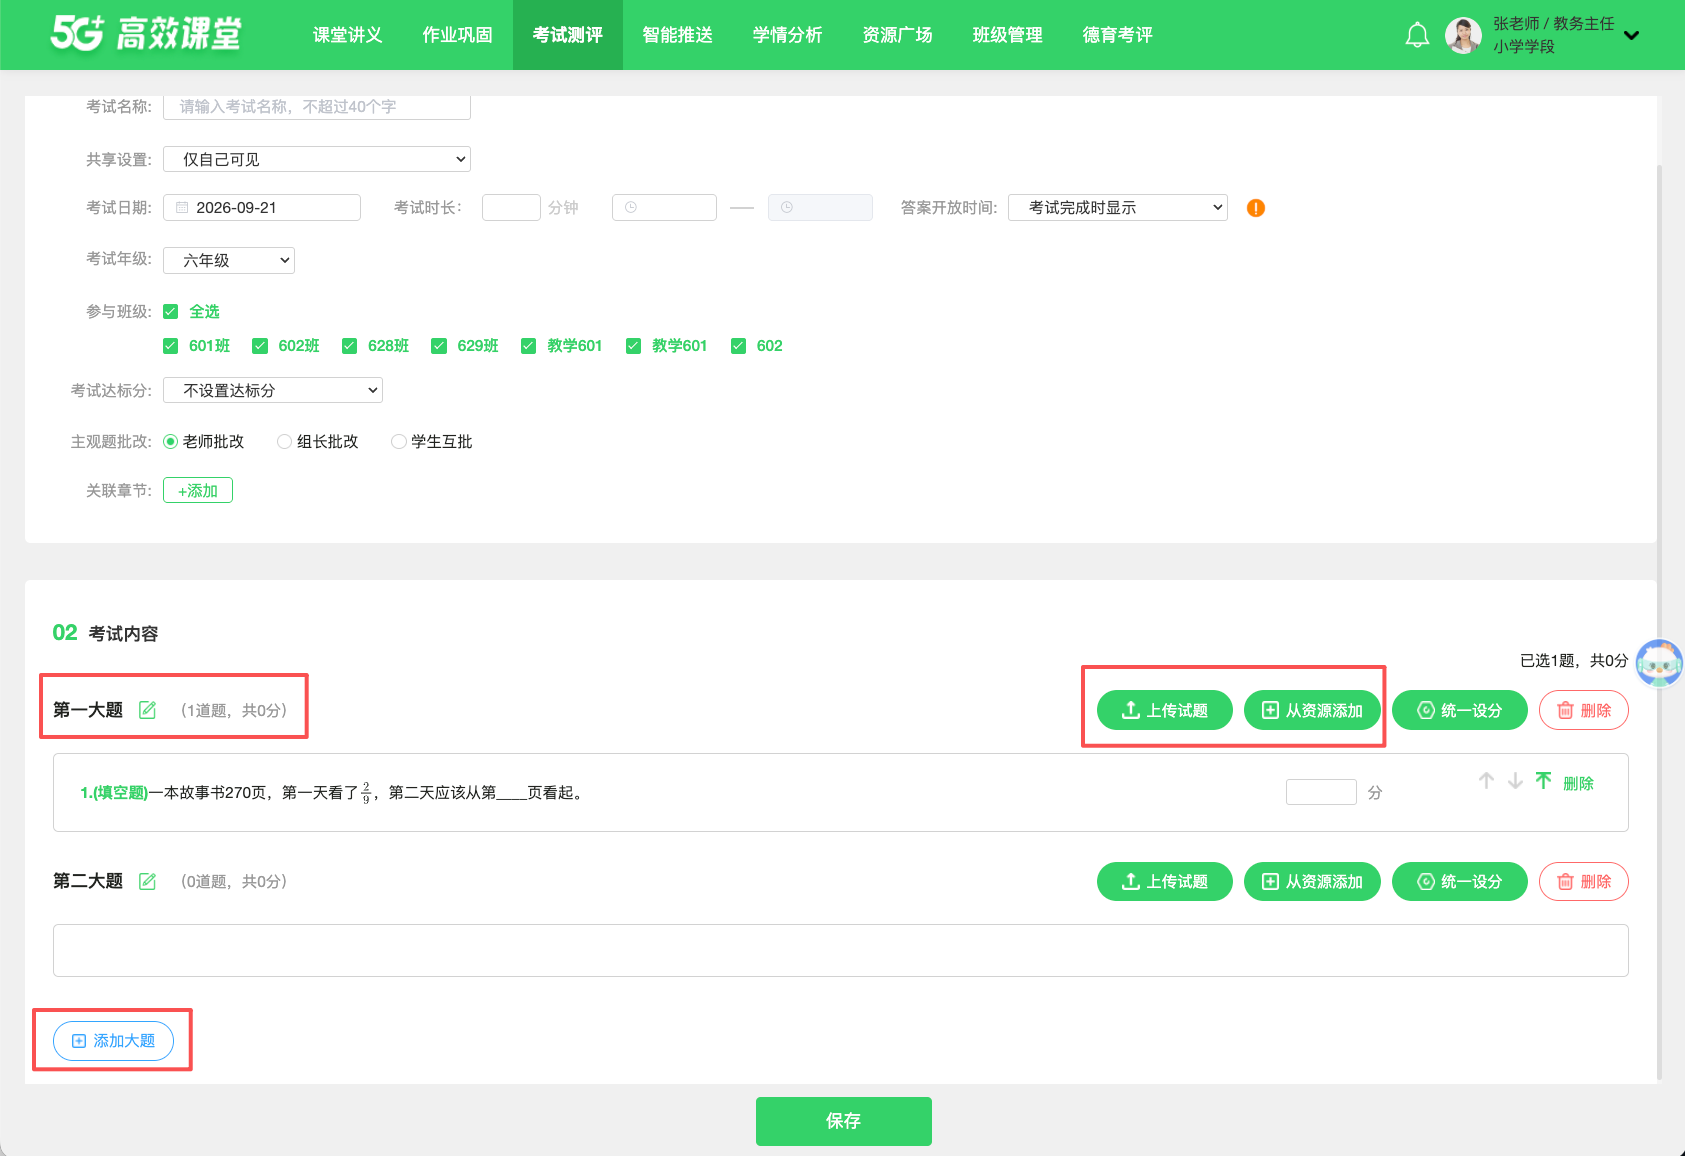Open the 考试达标分 dropdown
This screenshot has width=1685, height=1156.
(x=273, y=390)
